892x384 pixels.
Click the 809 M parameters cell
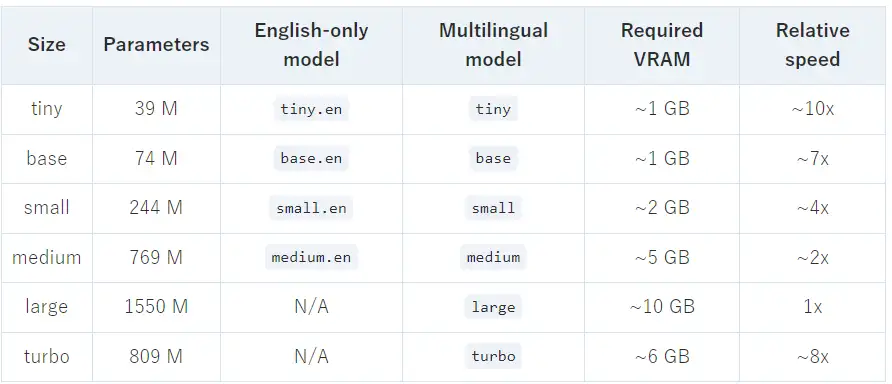pos(156,357)
